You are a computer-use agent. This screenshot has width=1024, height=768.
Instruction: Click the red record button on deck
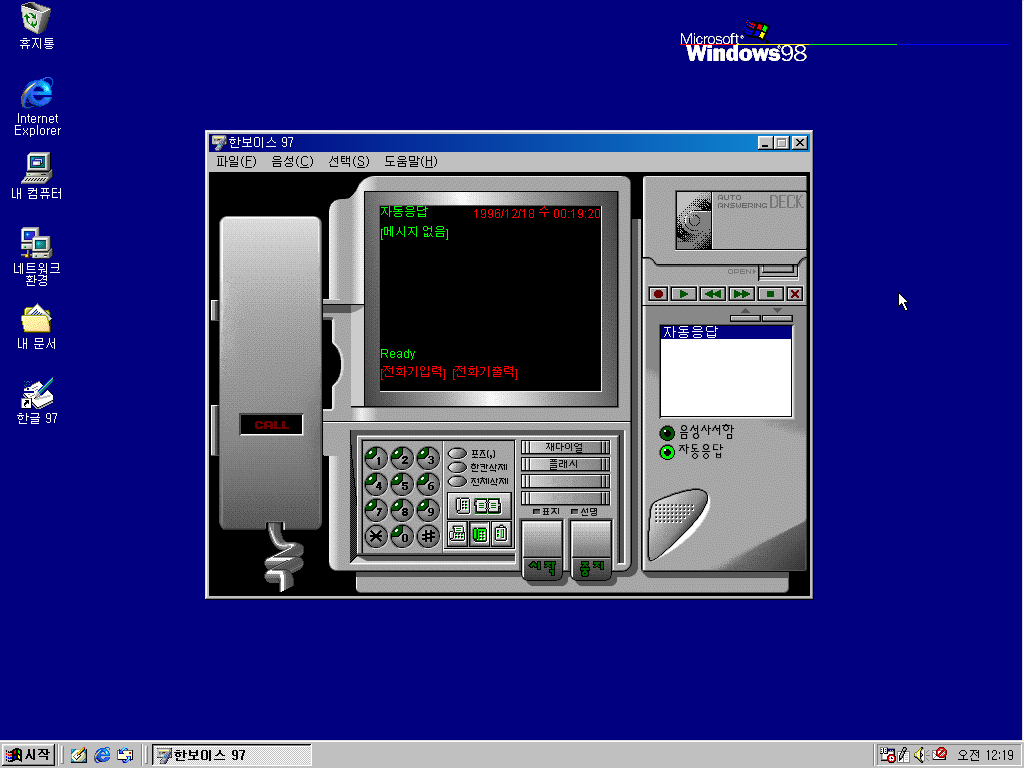[x=658, y=294]
